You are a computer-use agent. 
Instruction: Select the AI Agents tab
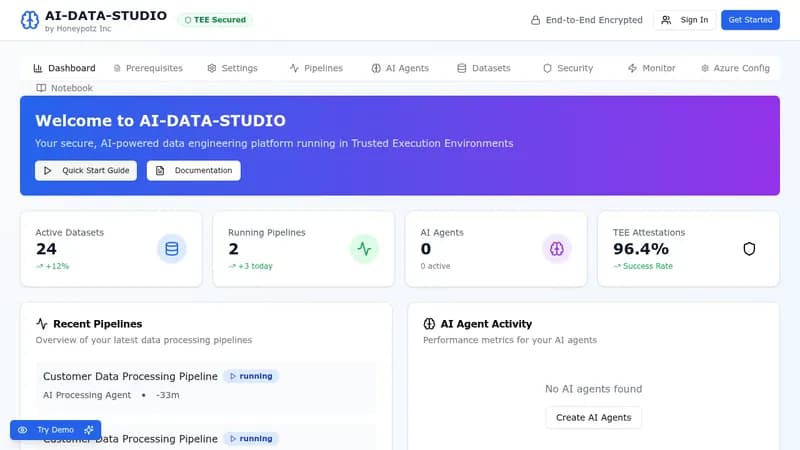[x=400, y=68]
